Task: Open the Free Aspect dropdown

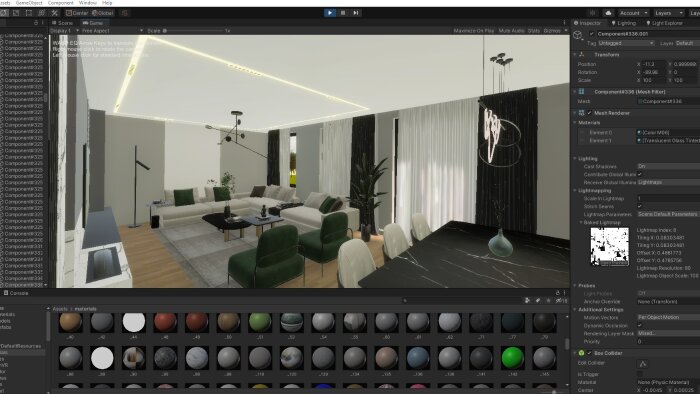Action: pyautogui.click(x=112, y=31)
